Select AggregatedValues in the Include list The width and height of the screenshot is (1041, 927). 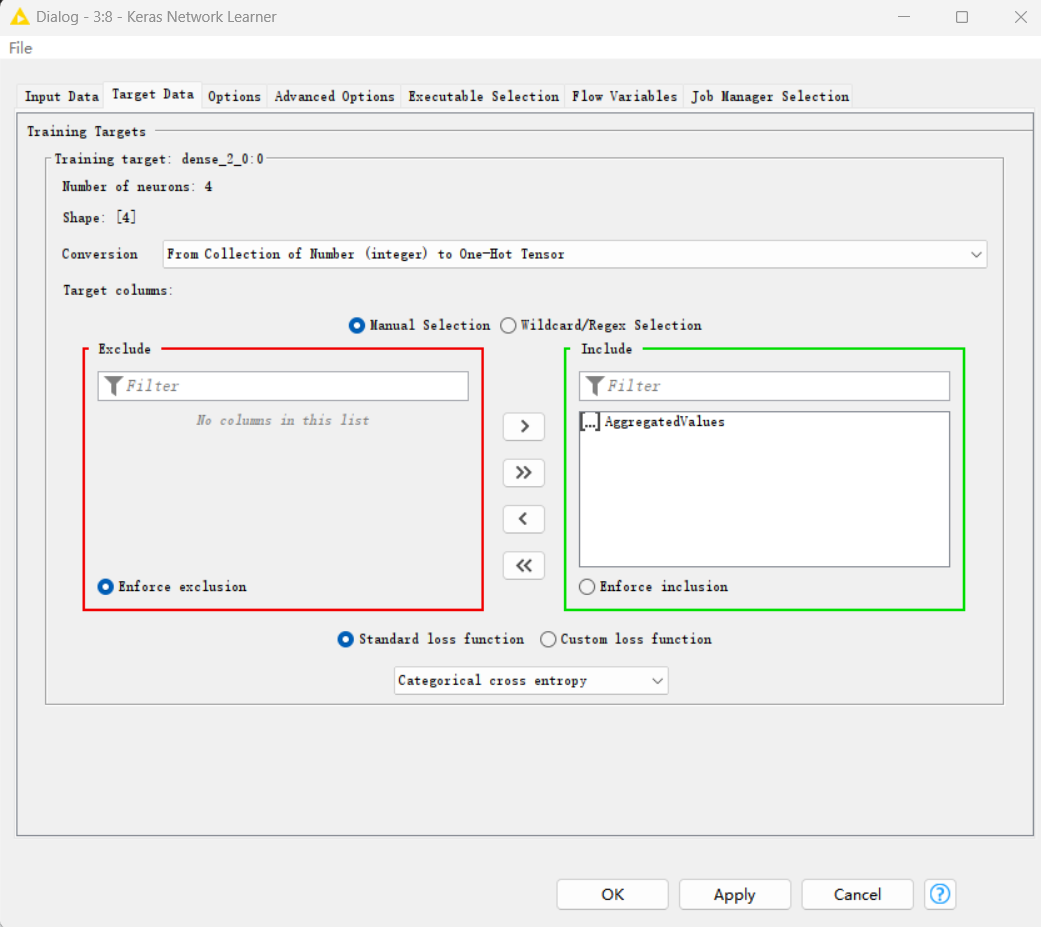click(x=665, y=422)
